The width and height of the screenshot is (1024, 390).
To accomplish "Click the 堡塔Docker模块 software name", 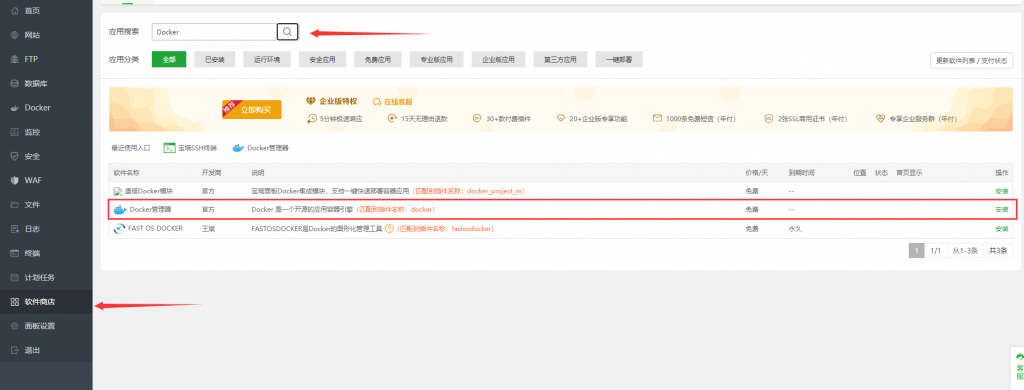I will 149,191.
